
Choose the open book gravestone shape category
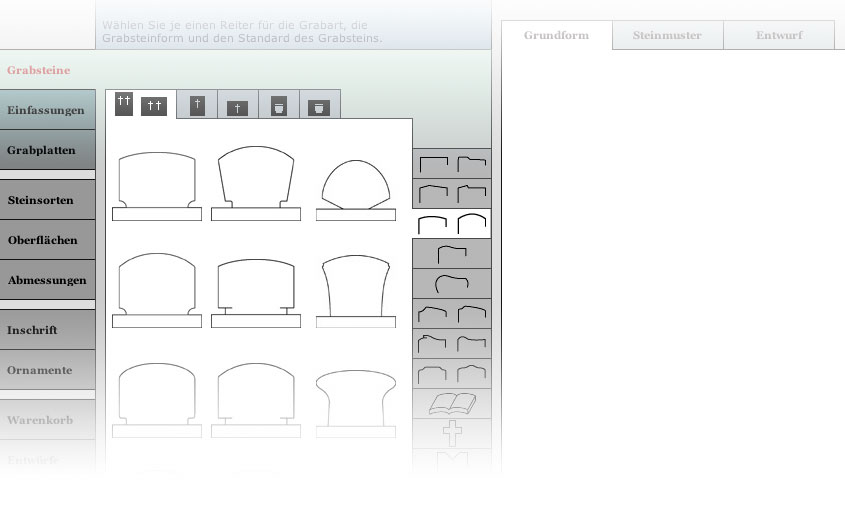pos(452,404)
